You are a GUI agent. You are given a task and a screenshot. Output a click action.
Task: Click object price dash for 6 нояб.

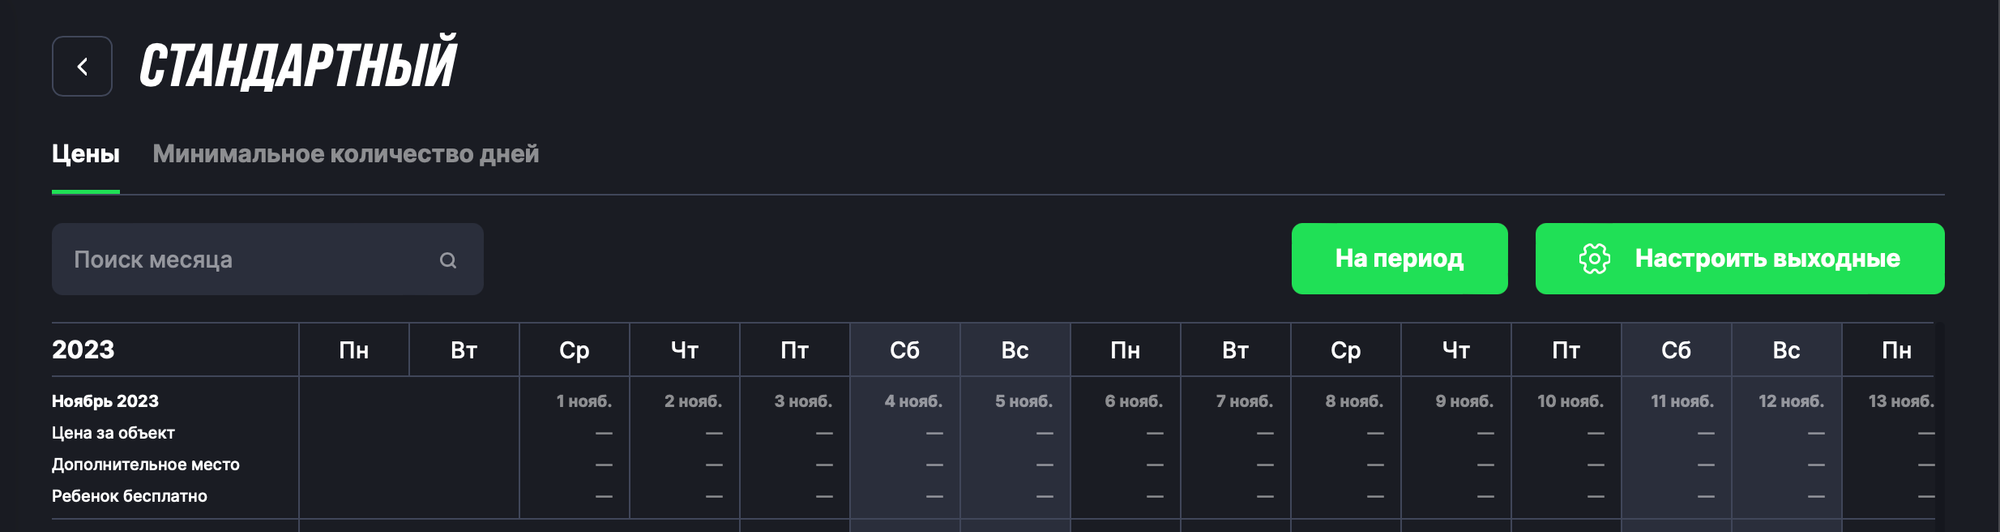pos(1155,433)
